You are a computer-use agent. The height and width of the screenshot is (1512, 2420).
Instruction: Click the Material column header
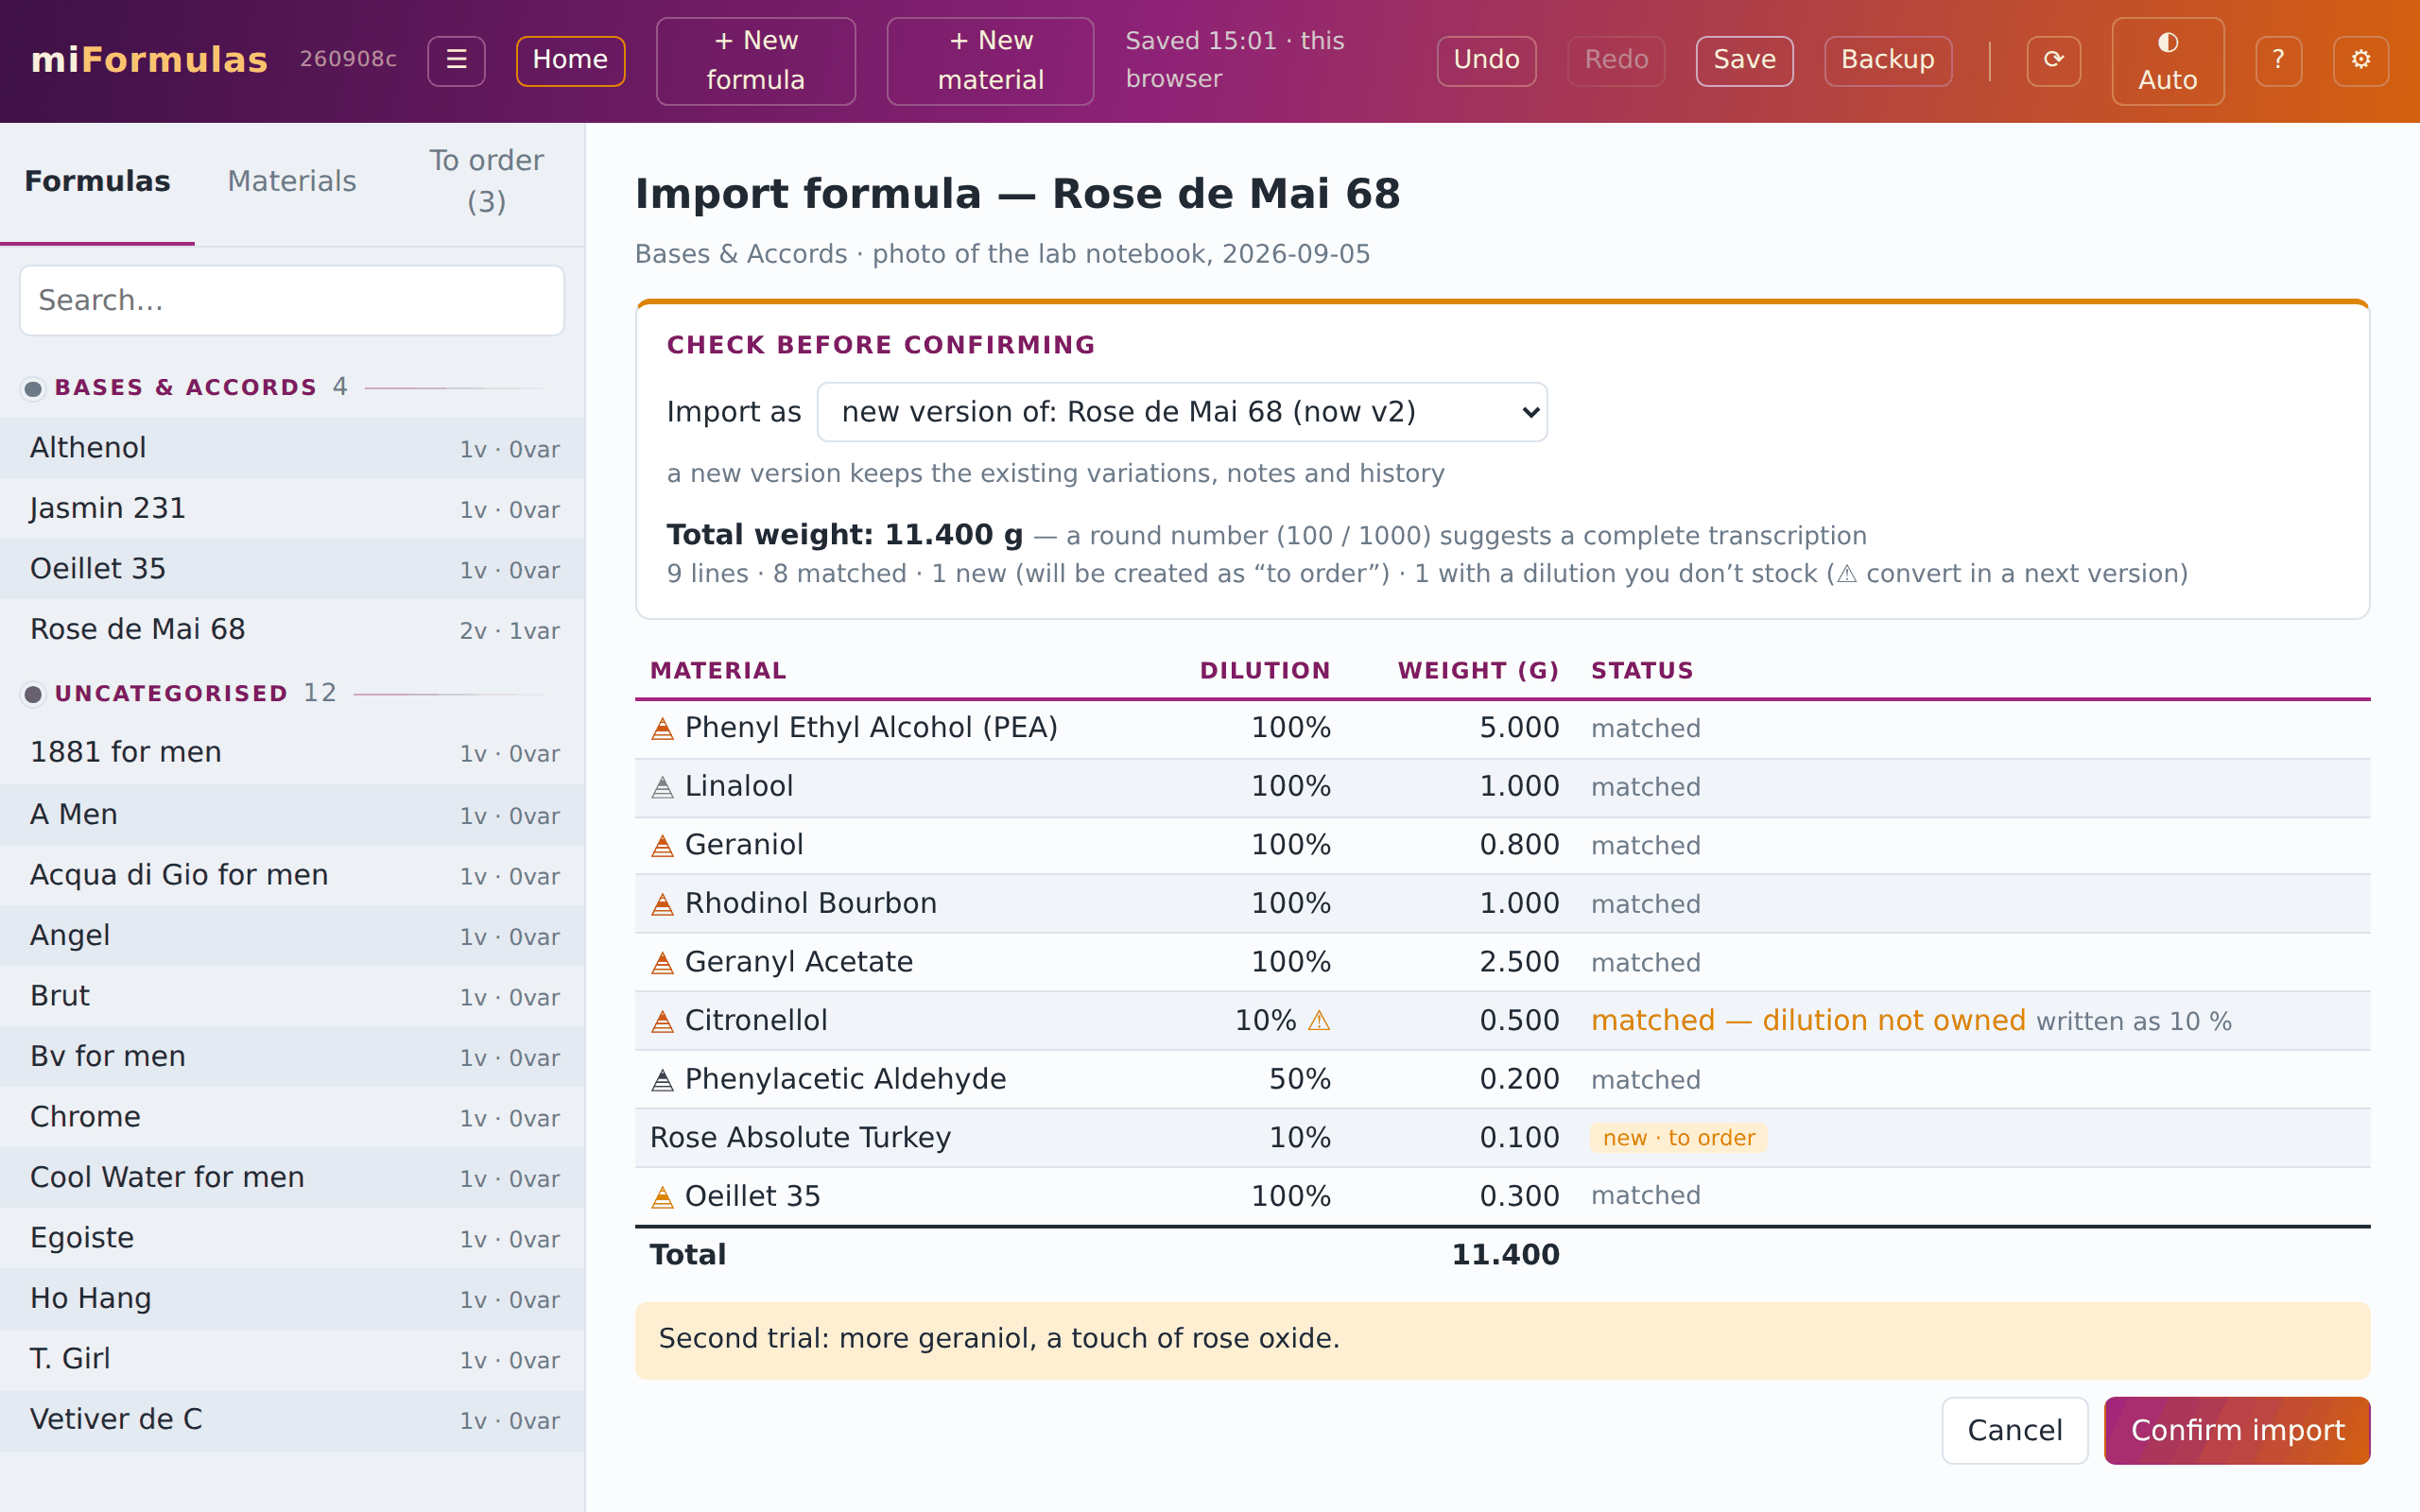[718, 671]
